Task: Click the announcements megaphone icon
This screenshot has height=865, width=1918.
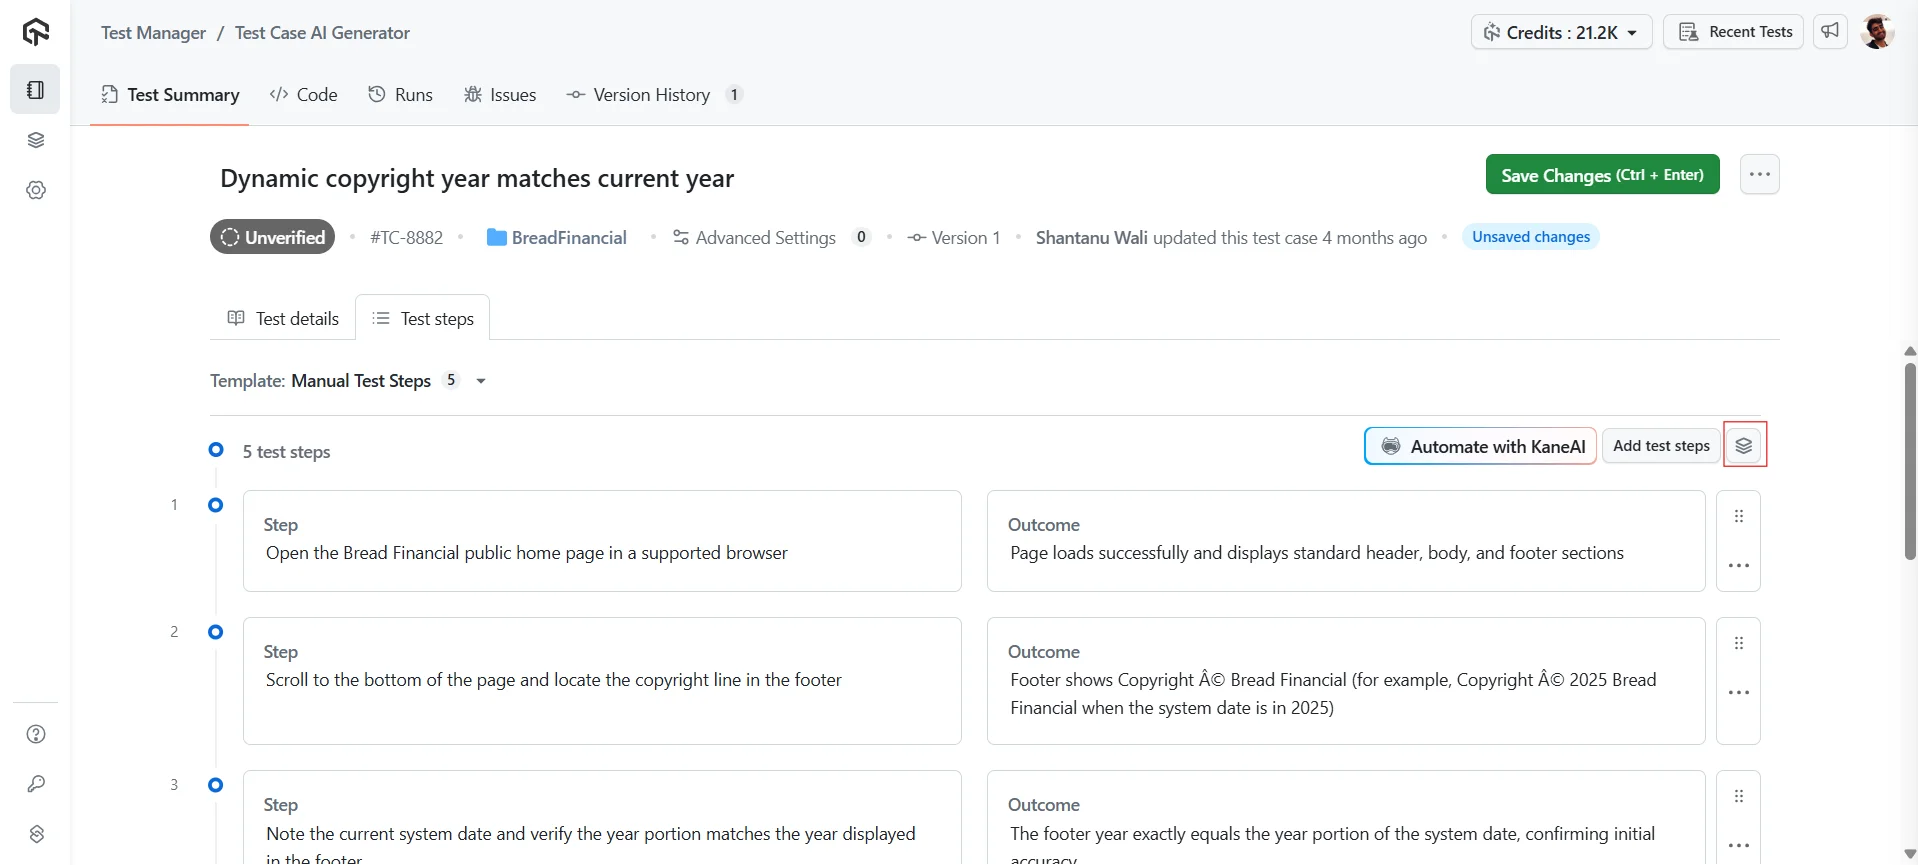Action: coord(1830,32)
